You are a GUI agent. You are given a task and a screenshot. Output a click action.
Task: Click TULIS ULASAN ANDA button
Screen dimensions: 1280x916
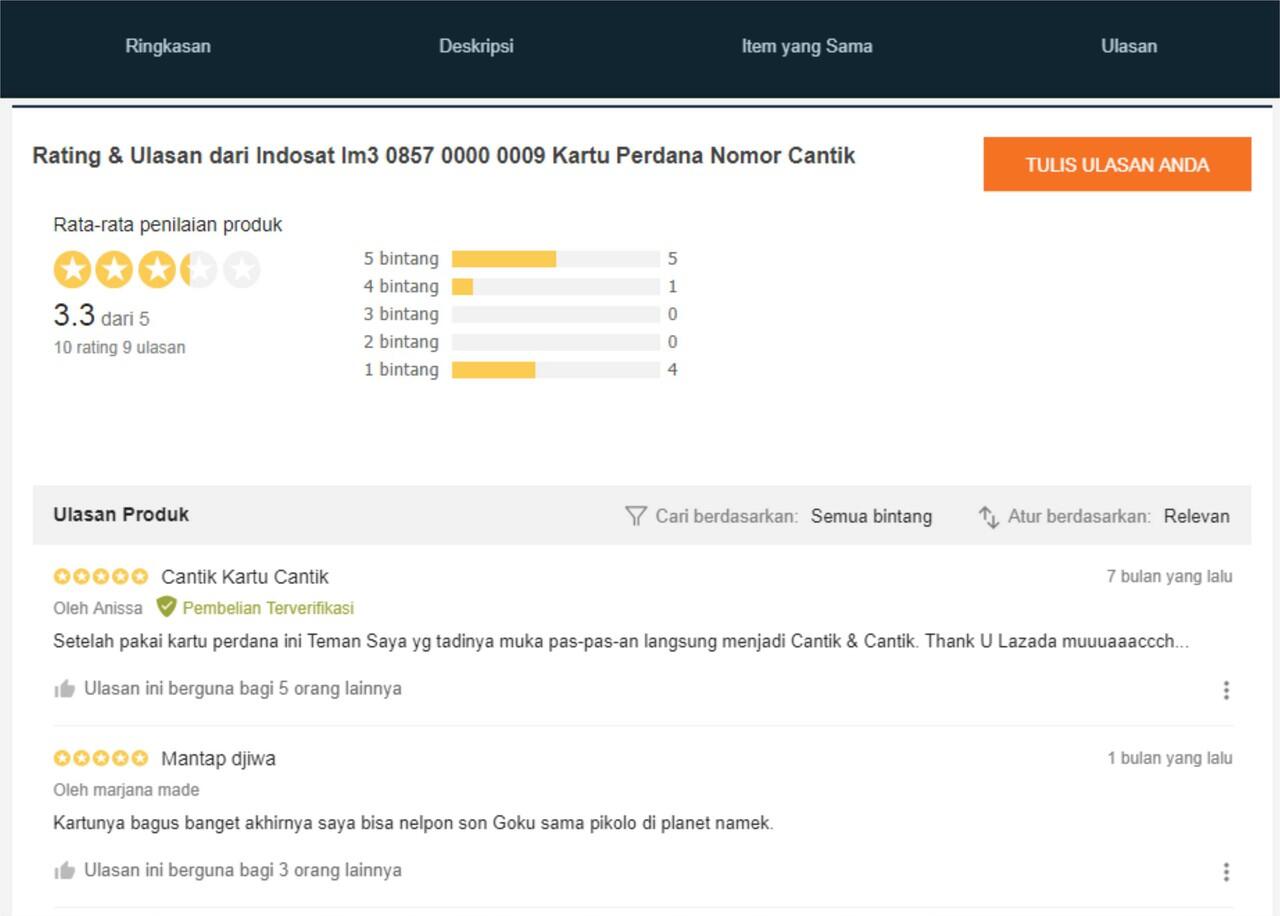click(1117, 164)
